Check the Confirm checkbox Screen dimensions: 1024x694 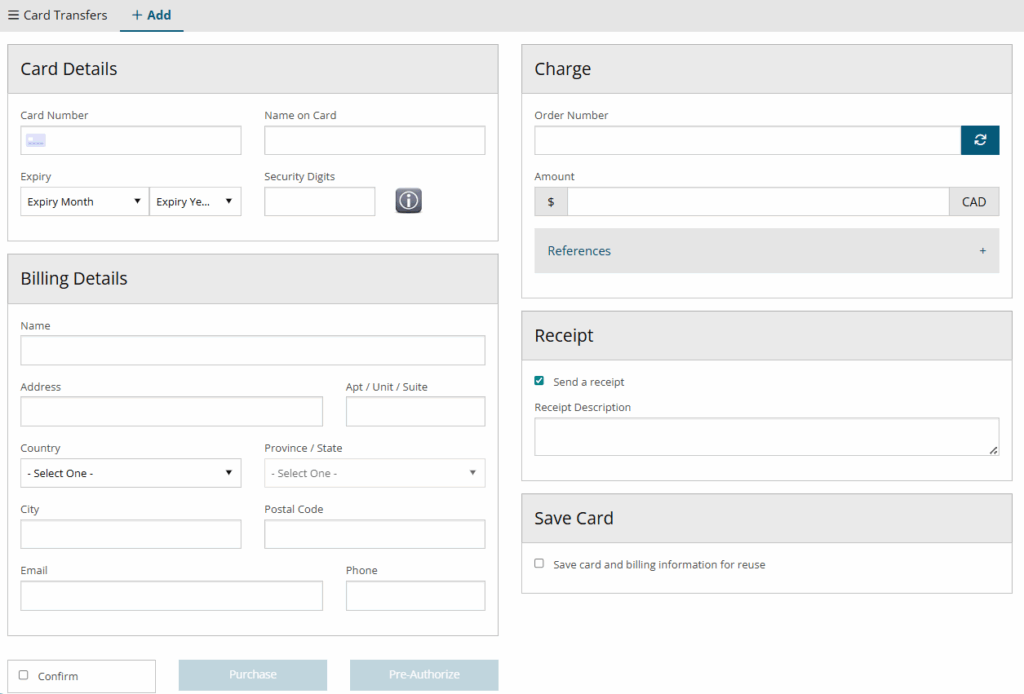point(24,675)
